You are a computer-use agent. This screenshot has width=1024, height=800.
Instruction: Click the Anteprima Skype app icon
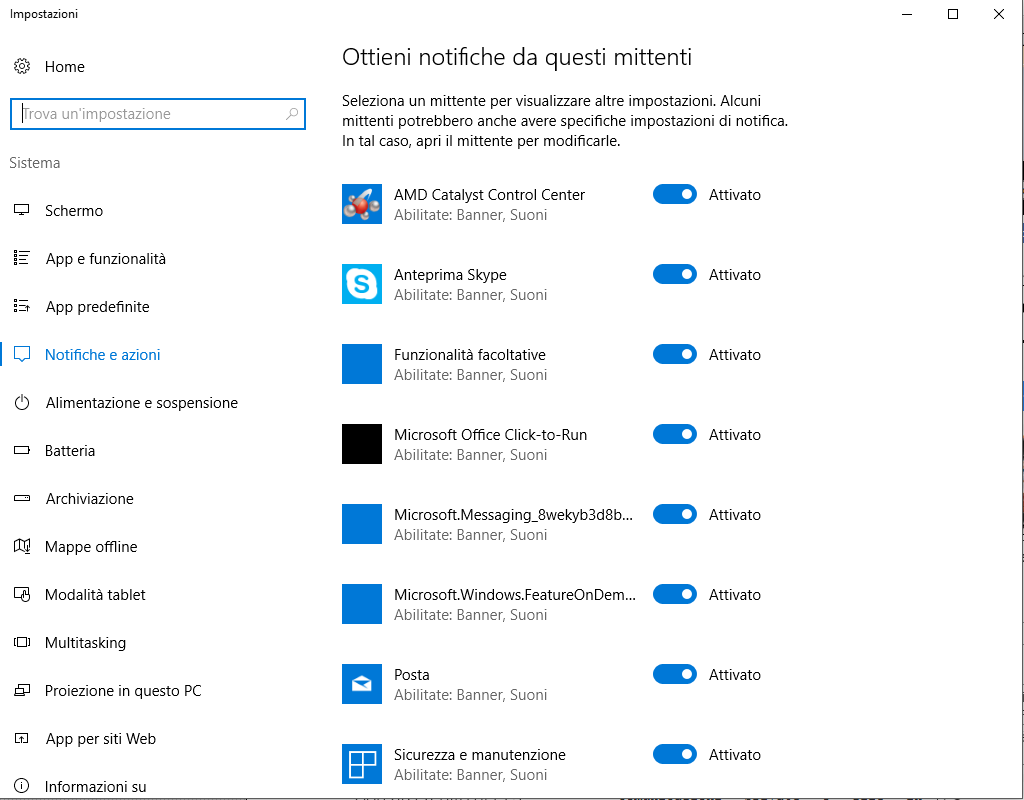pos(362,284)
